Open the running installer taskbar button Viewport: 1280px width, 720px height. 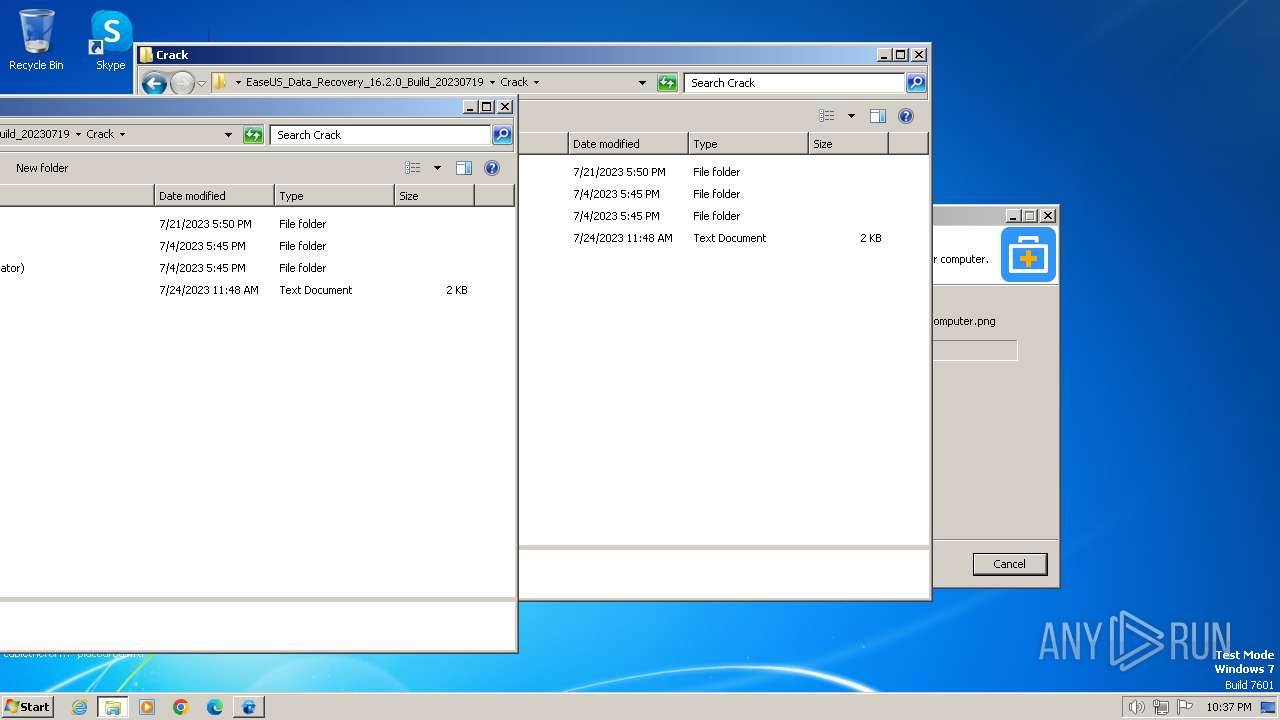(x=249, y=707)
